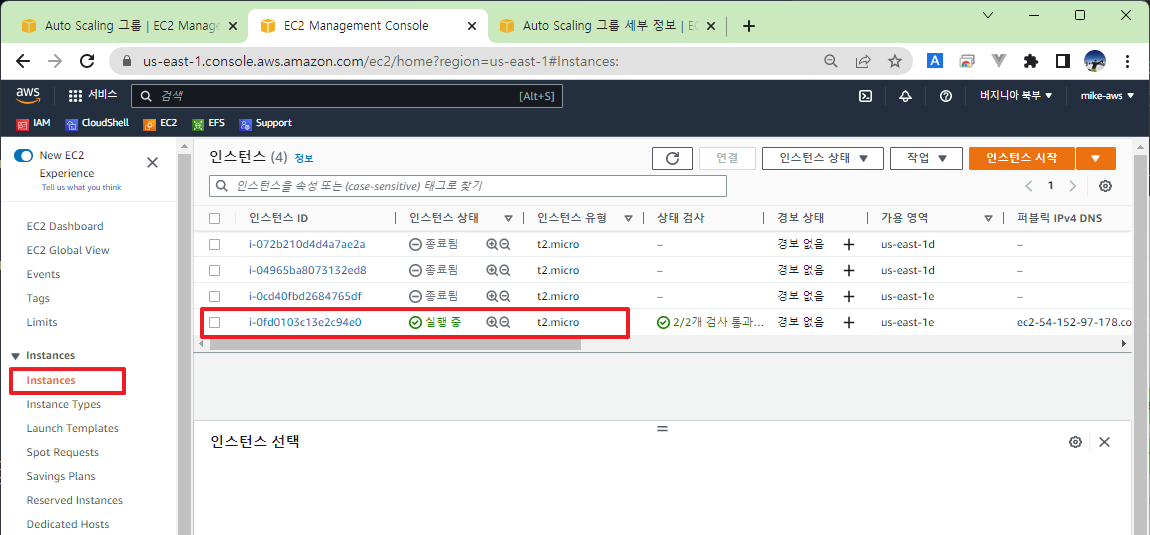Screen dimensions: 1150x535
Task: Add alarm plus for i-04965ba8073132ed8
Action: pos(849,270)
